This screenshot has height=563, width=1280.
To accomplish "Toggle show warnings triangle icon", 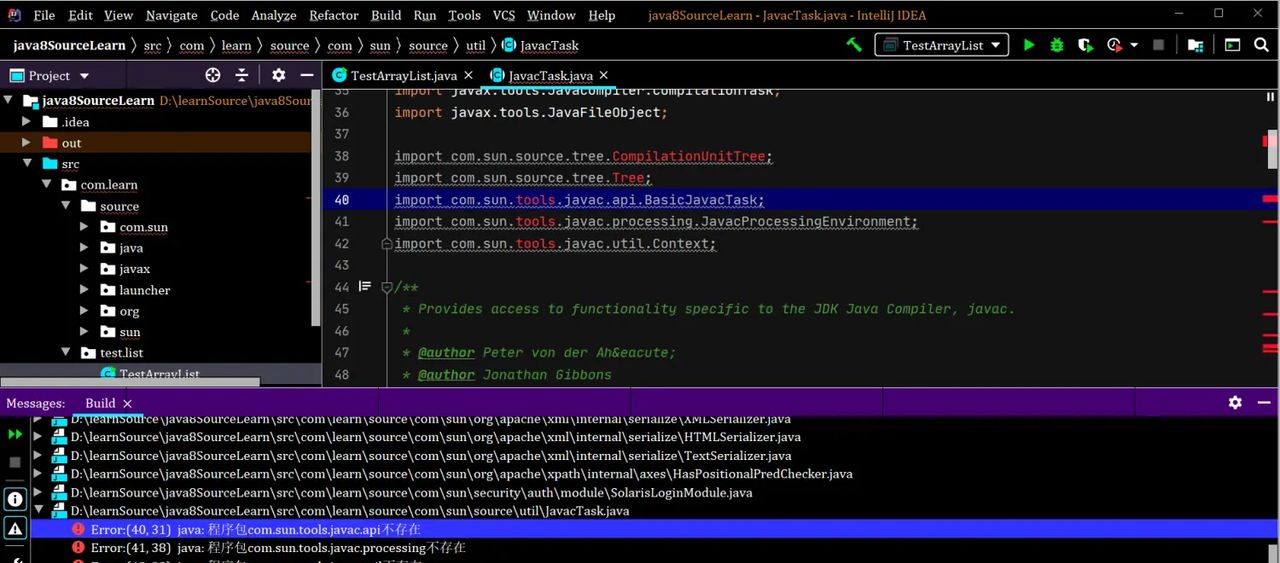I will (x=15, y=528).
